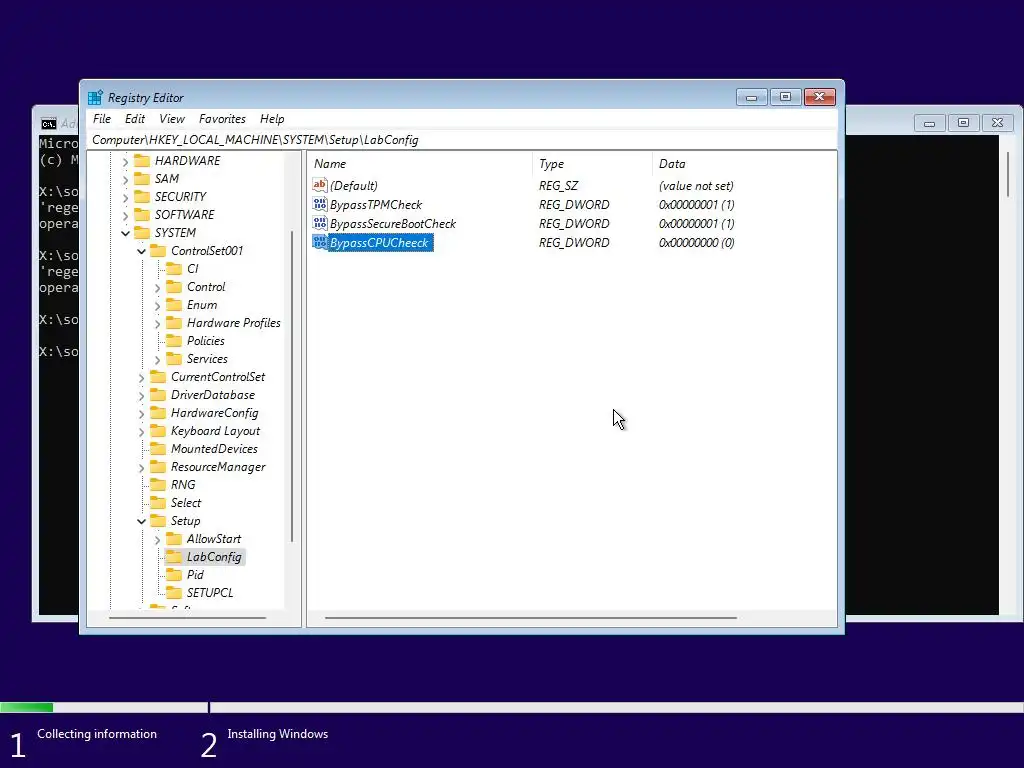Image resolution: width=1024 pixels, height=768 pixels.
Task: Close the command prompt window behind
Action: (997, 123)
